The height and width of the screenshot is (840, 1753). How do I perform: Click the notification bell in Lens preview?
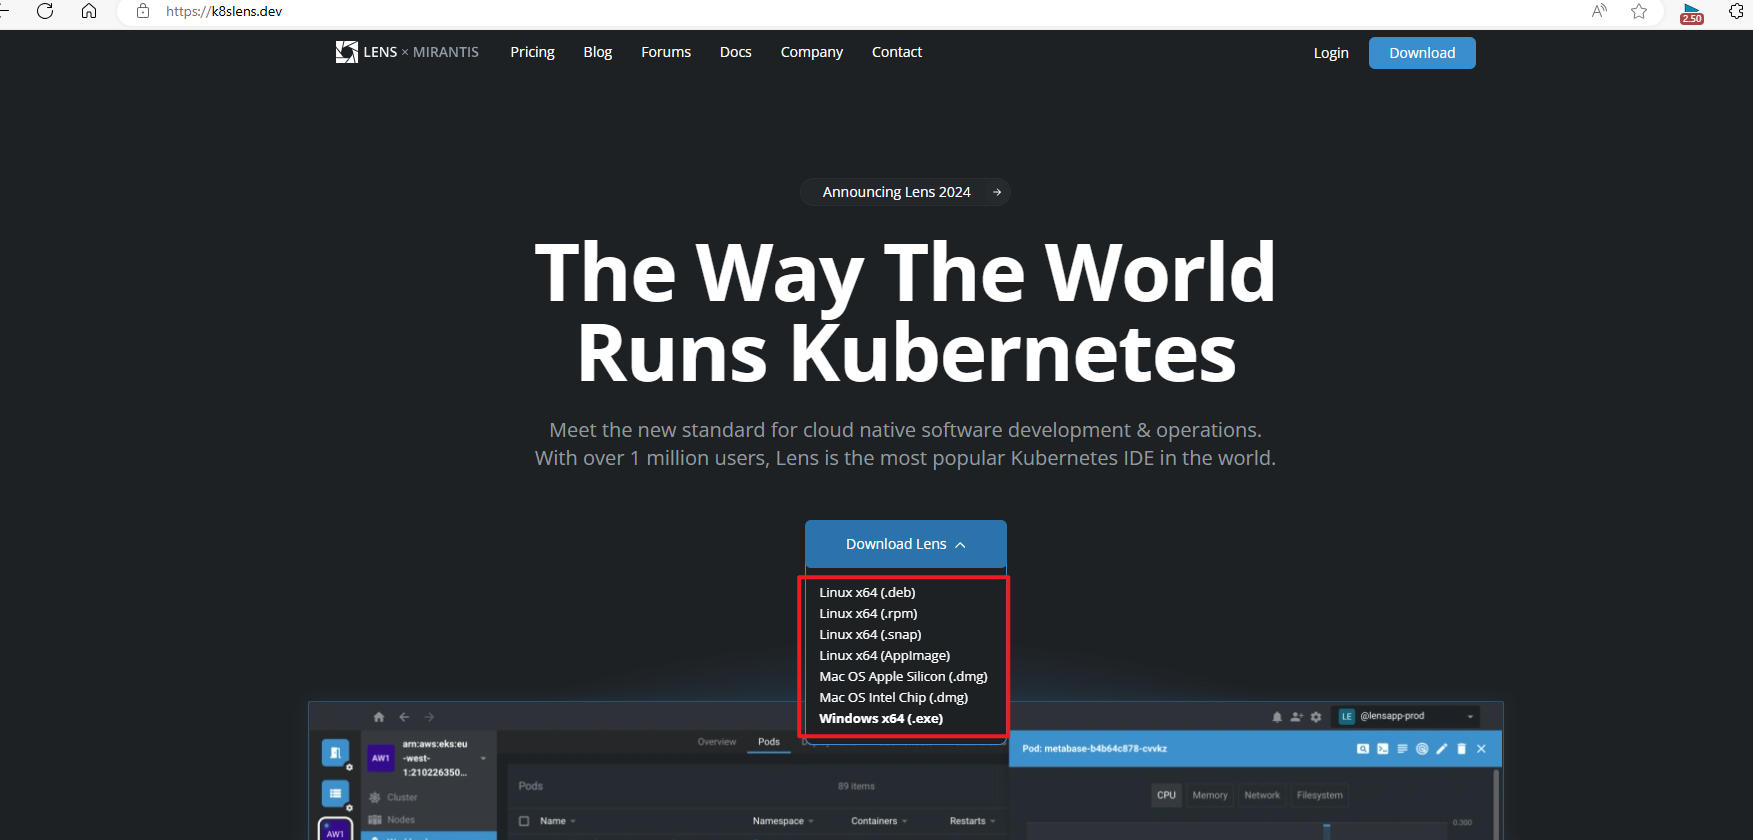[x=1277, y=717]
